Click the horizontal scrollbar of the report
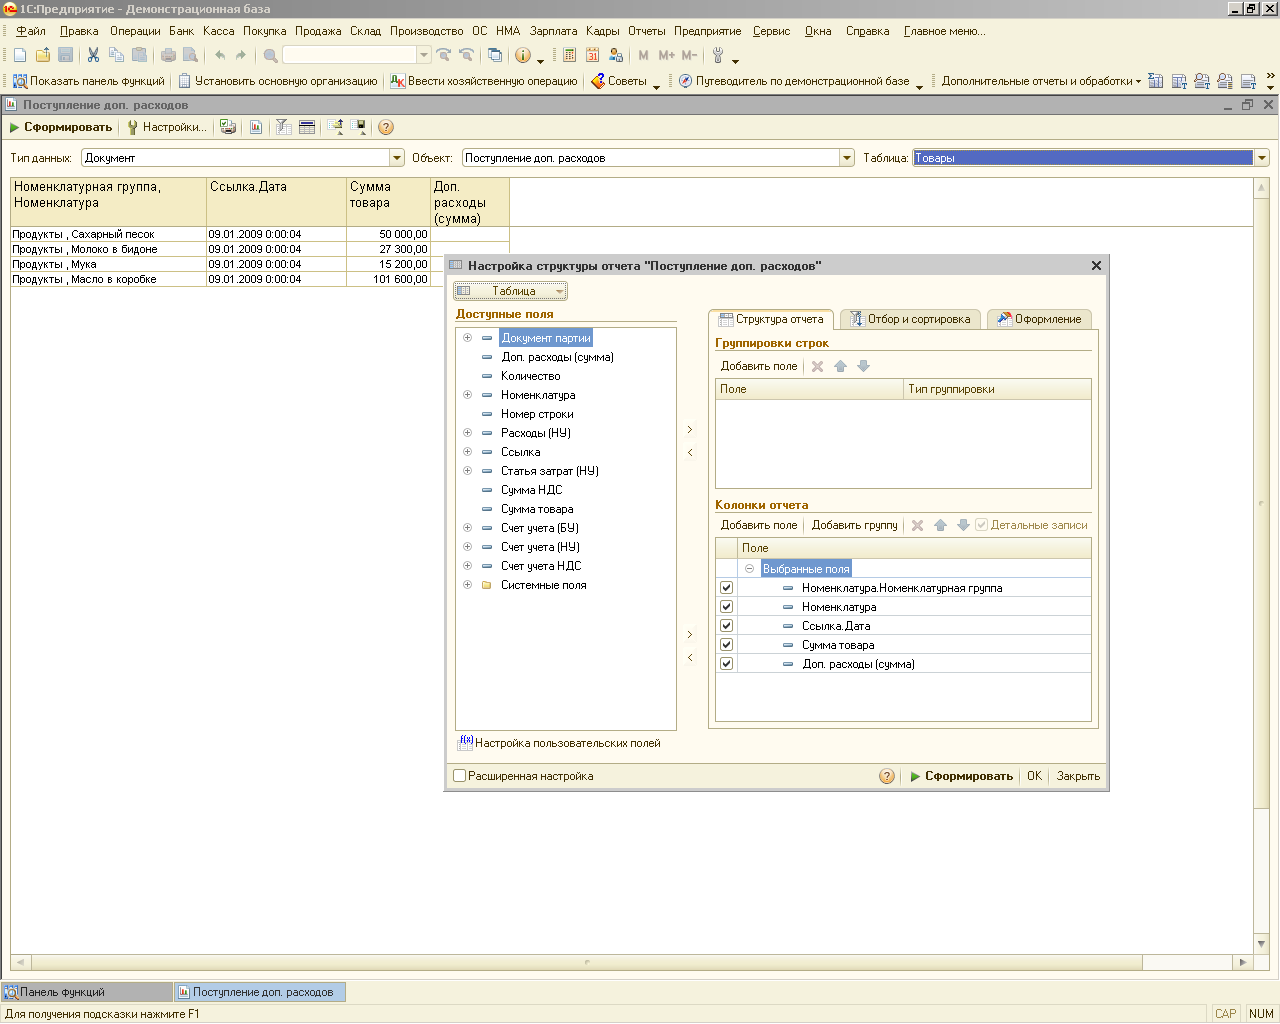Image resolution: width=1280 pixels, height=1024 pixels. point(585,962)
